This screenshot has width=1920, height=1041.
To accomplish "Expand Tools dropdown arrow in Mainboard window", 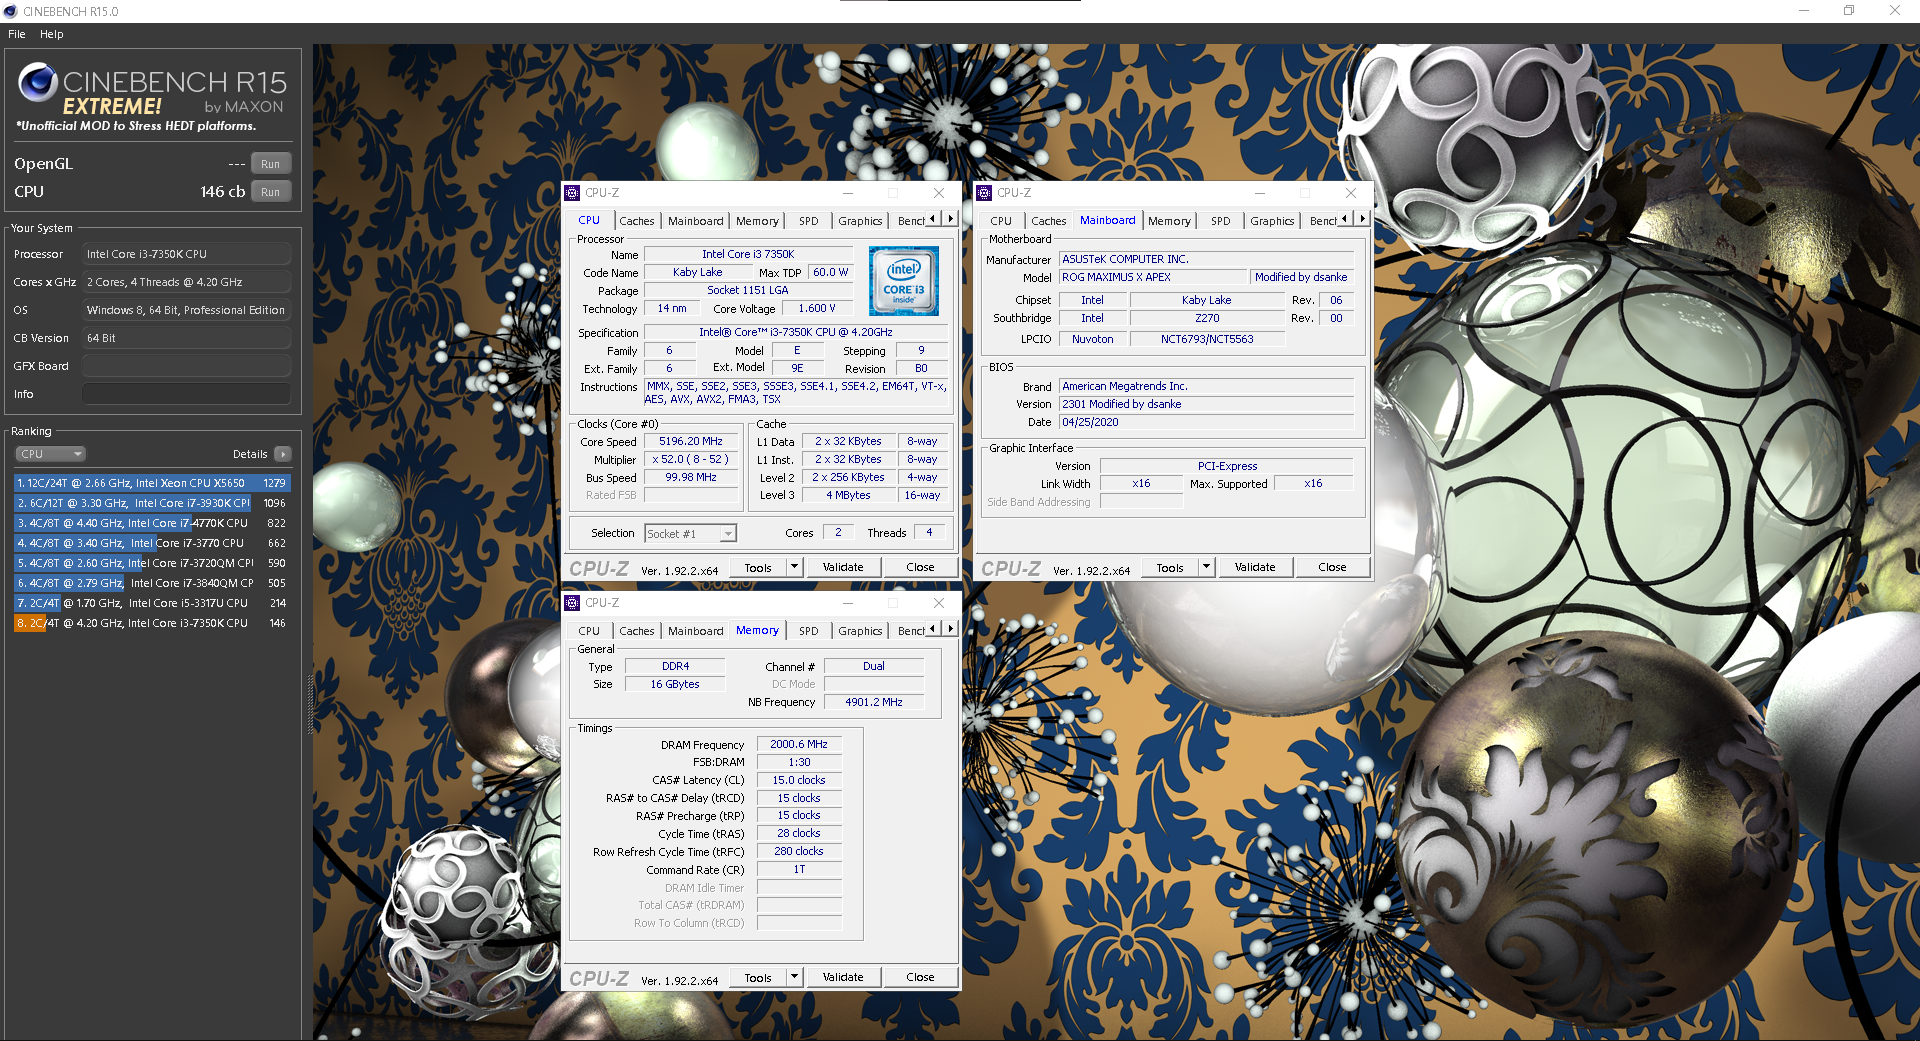I will [x=1207, y=567].
